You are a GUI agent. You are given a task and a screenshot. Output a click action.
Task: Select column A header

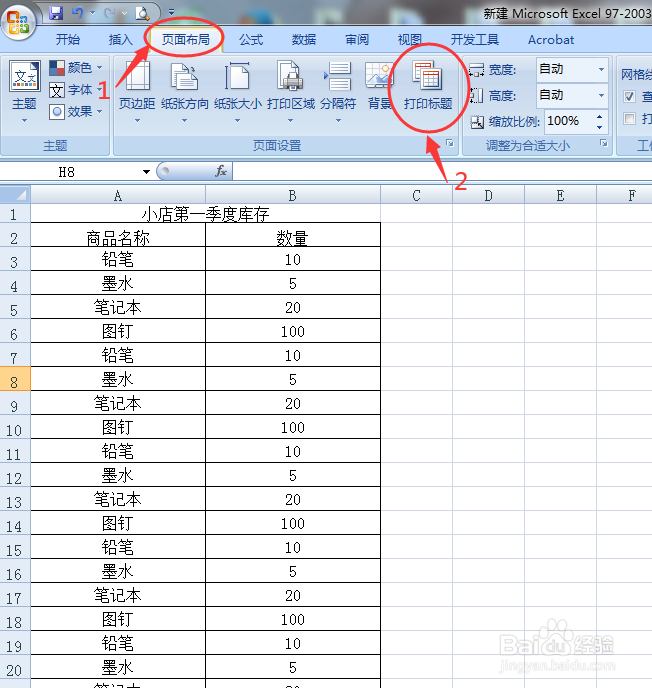pyautogui.click(x=118, y=195)
